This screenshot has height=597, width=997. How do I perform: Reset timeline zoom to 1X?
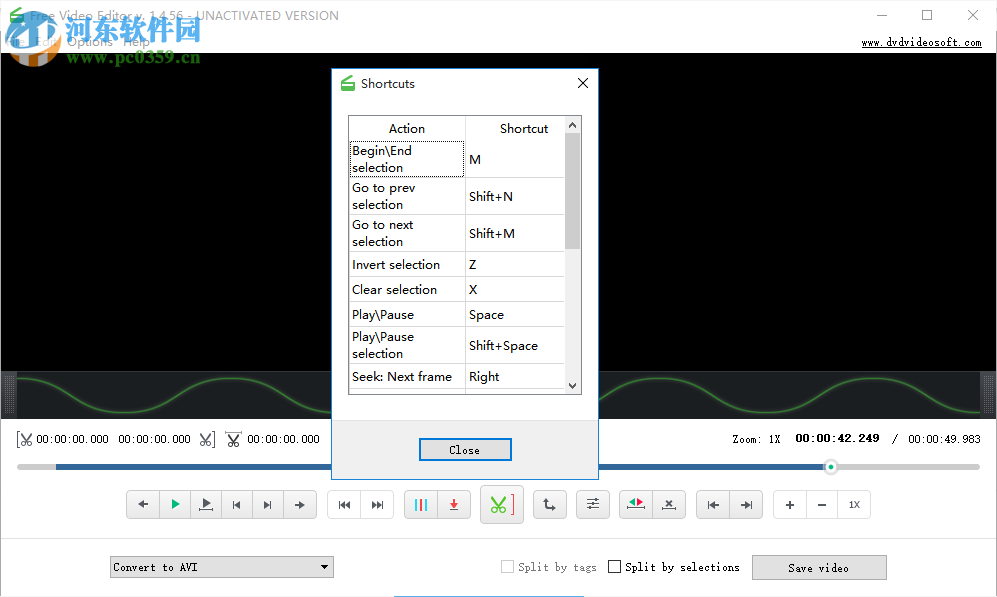point(855,504)
